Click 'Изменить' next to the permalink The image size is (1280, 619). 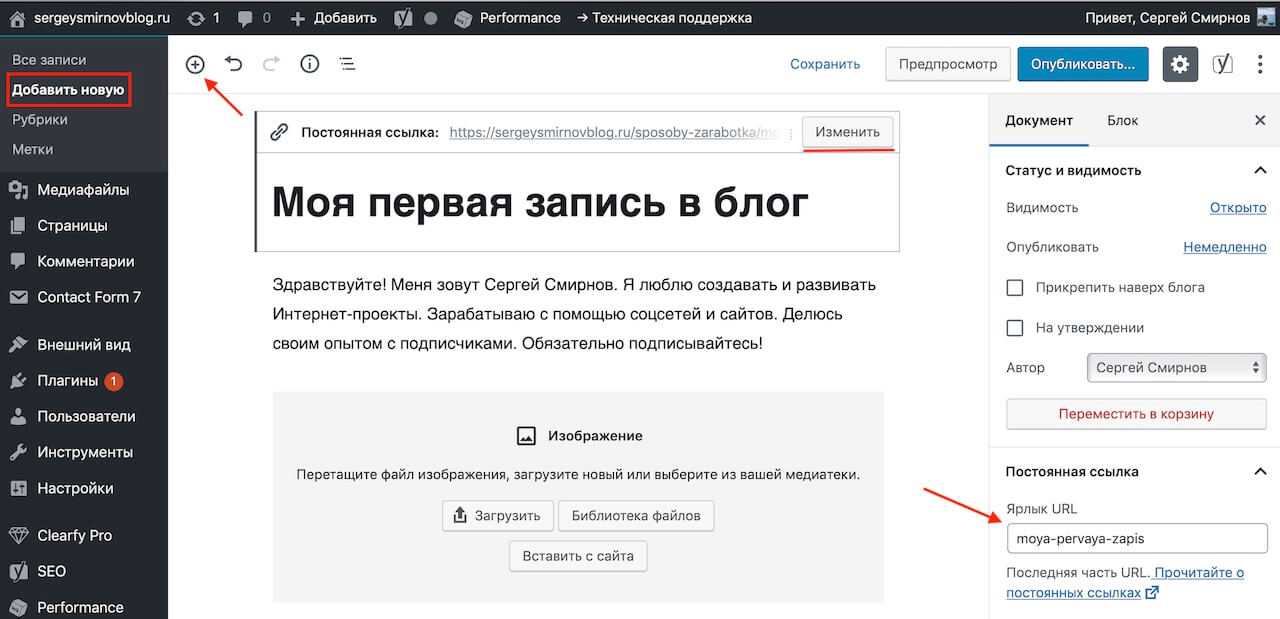click(x=847, y=132)
